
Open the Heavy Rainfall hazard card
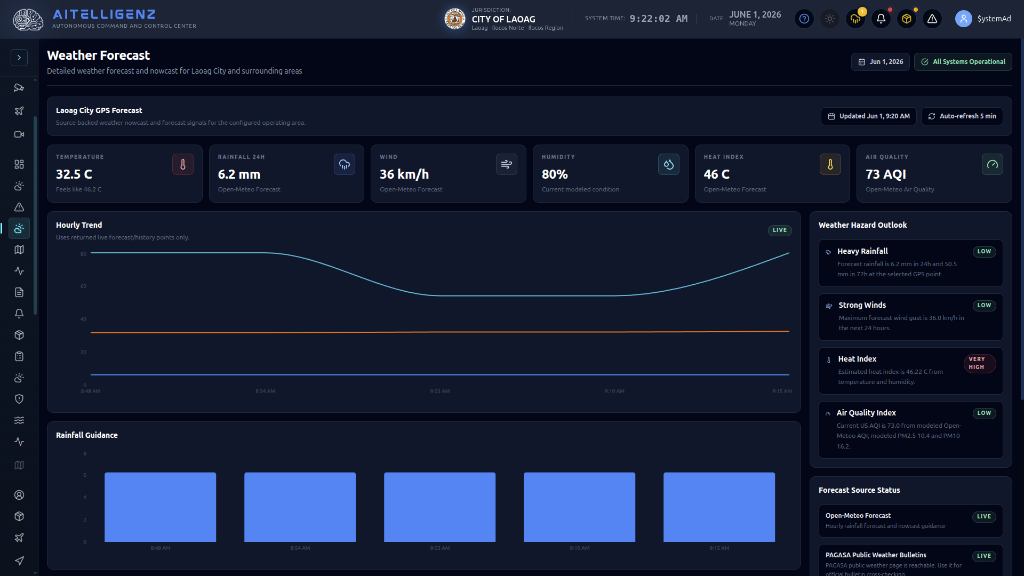click(910, 263)
